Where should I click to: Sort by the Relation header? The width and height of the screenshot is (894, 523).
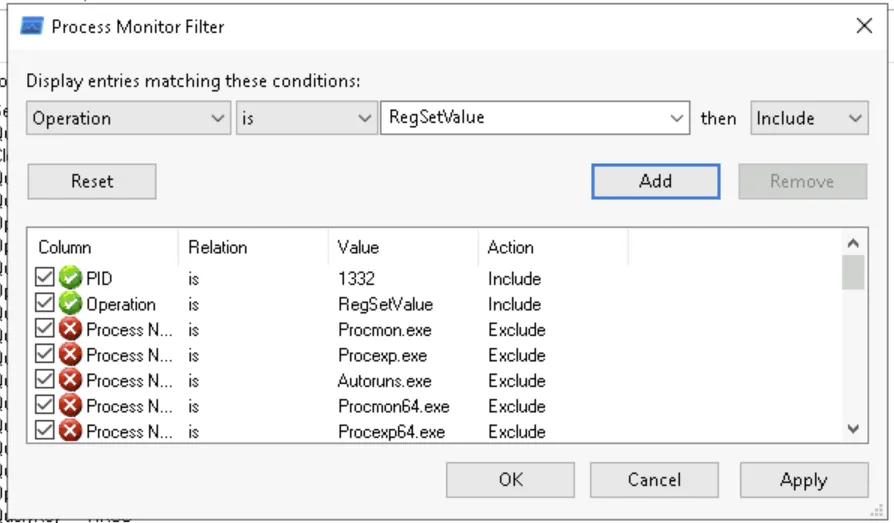click(x=253, y=247)
